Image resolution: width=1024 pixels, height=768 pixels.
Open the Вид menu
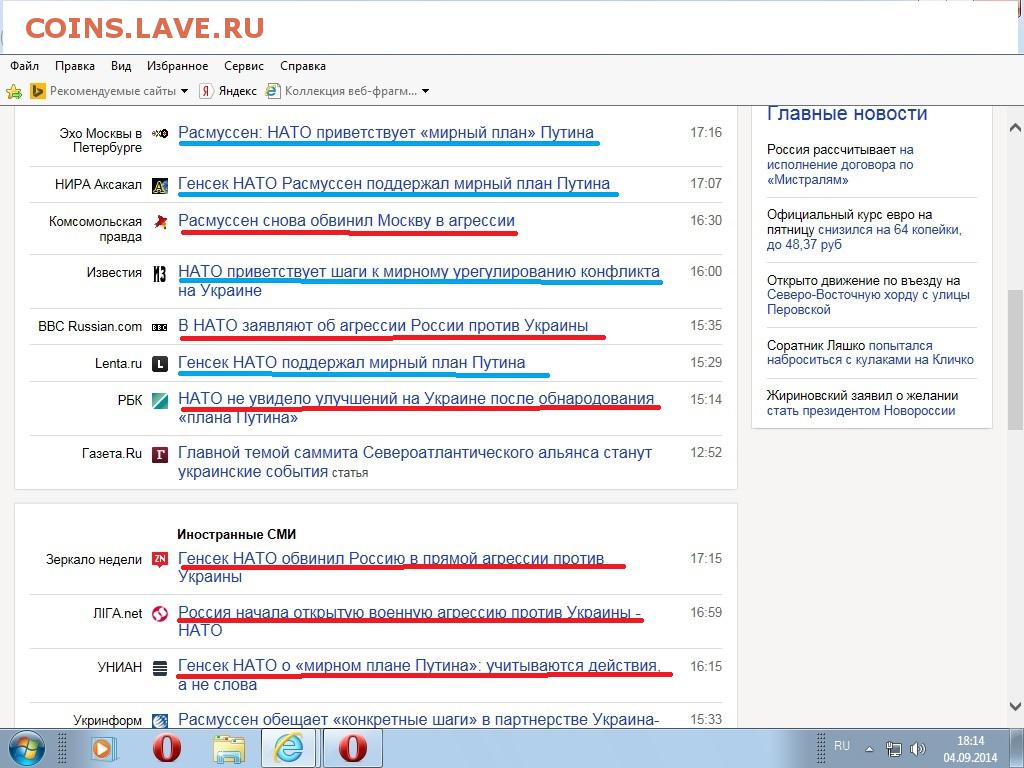121,66
